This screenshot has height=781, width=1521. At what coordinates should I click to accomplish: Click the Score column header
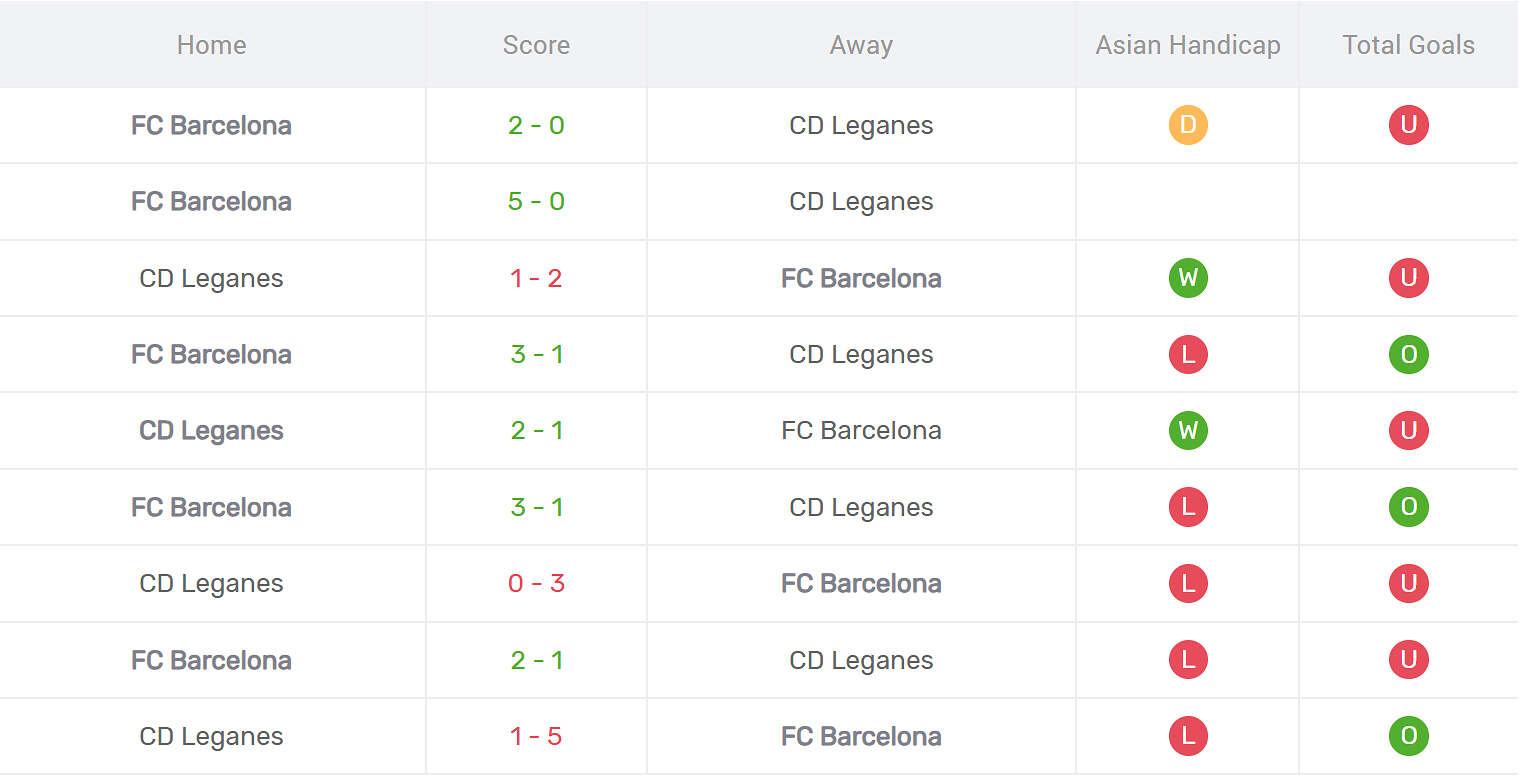coord(536,45)
